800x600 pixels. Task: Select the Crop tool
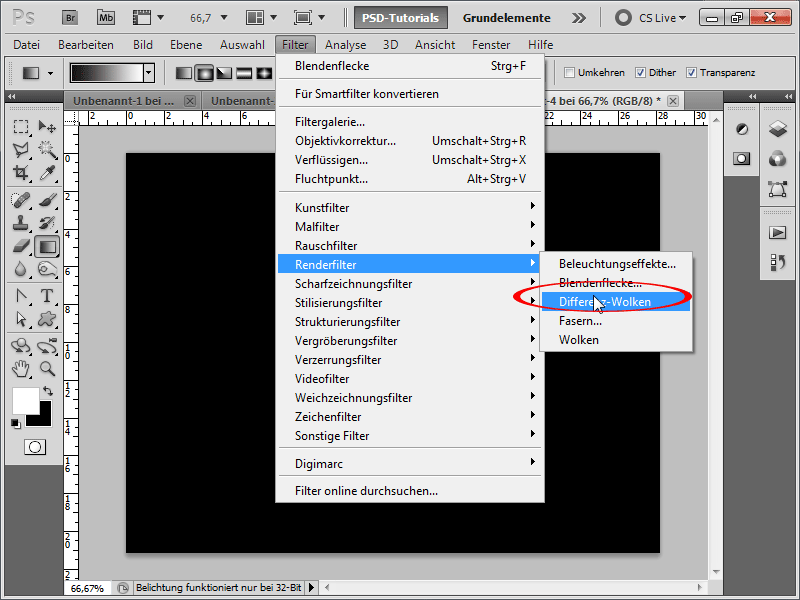tap(21, 173)
